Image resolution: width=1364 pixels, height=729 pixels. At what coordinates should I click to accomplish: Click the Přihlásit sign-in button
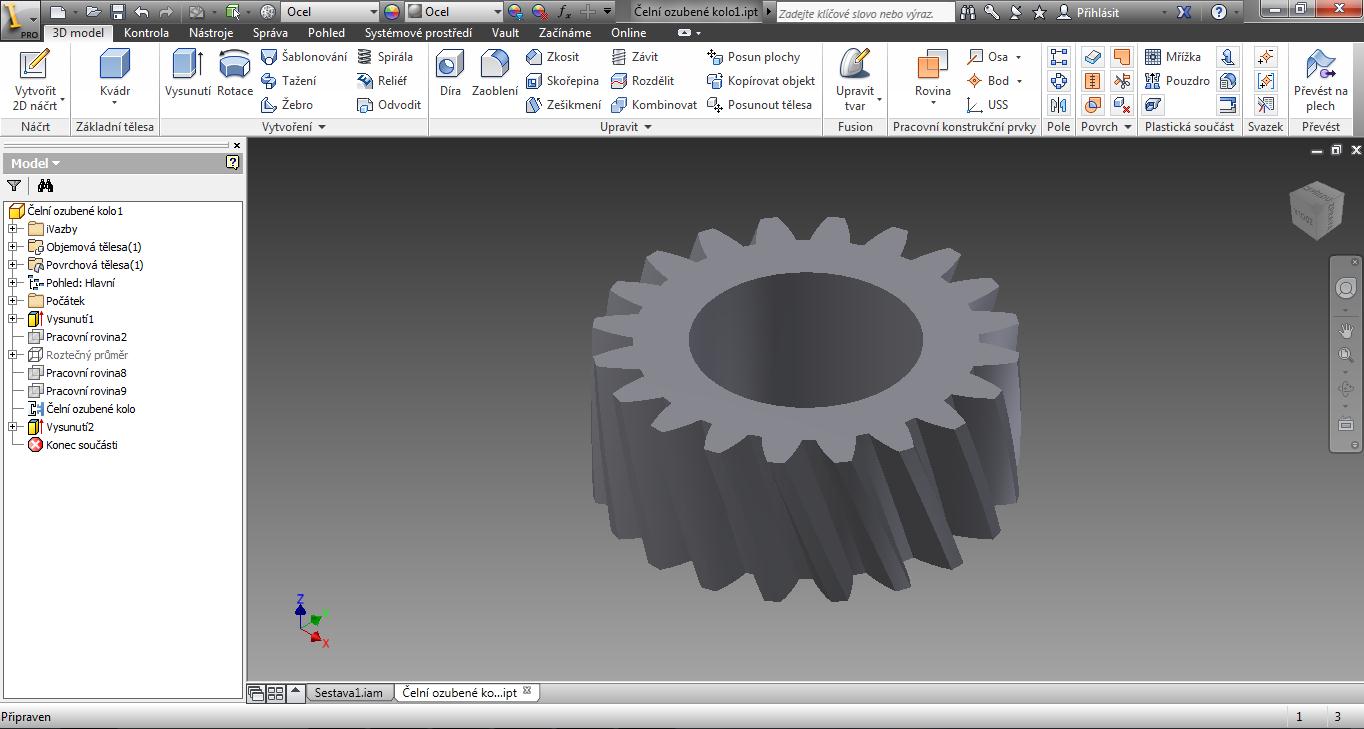tap(1088, 12)
